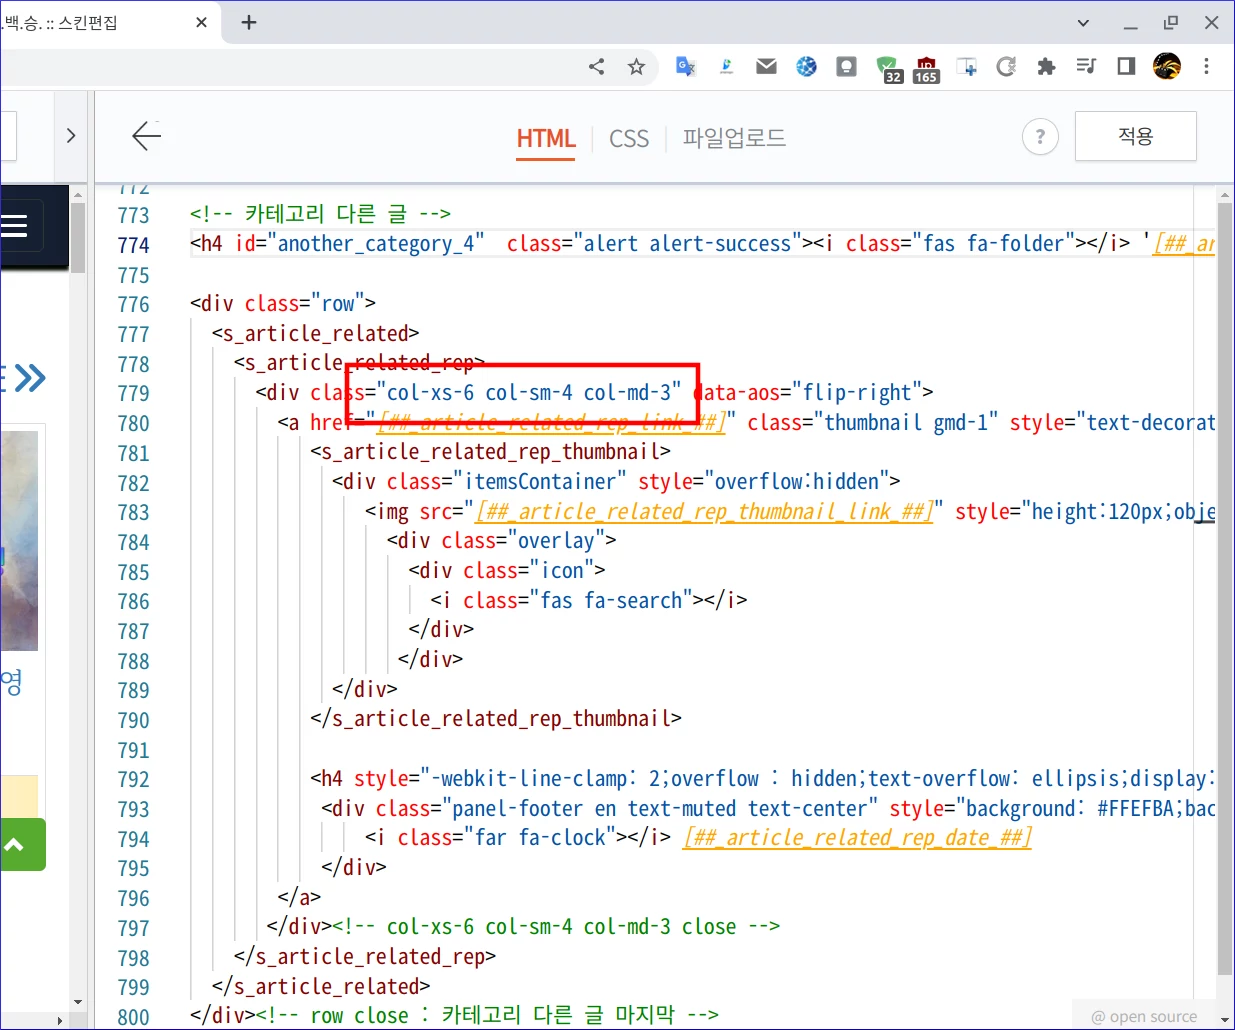Go back with the left arrow in editor

(146, 136)
